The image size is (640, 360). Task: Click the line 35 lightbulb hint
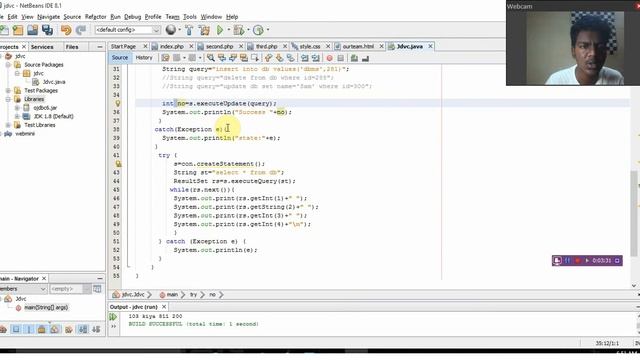(x=118, y=104)
